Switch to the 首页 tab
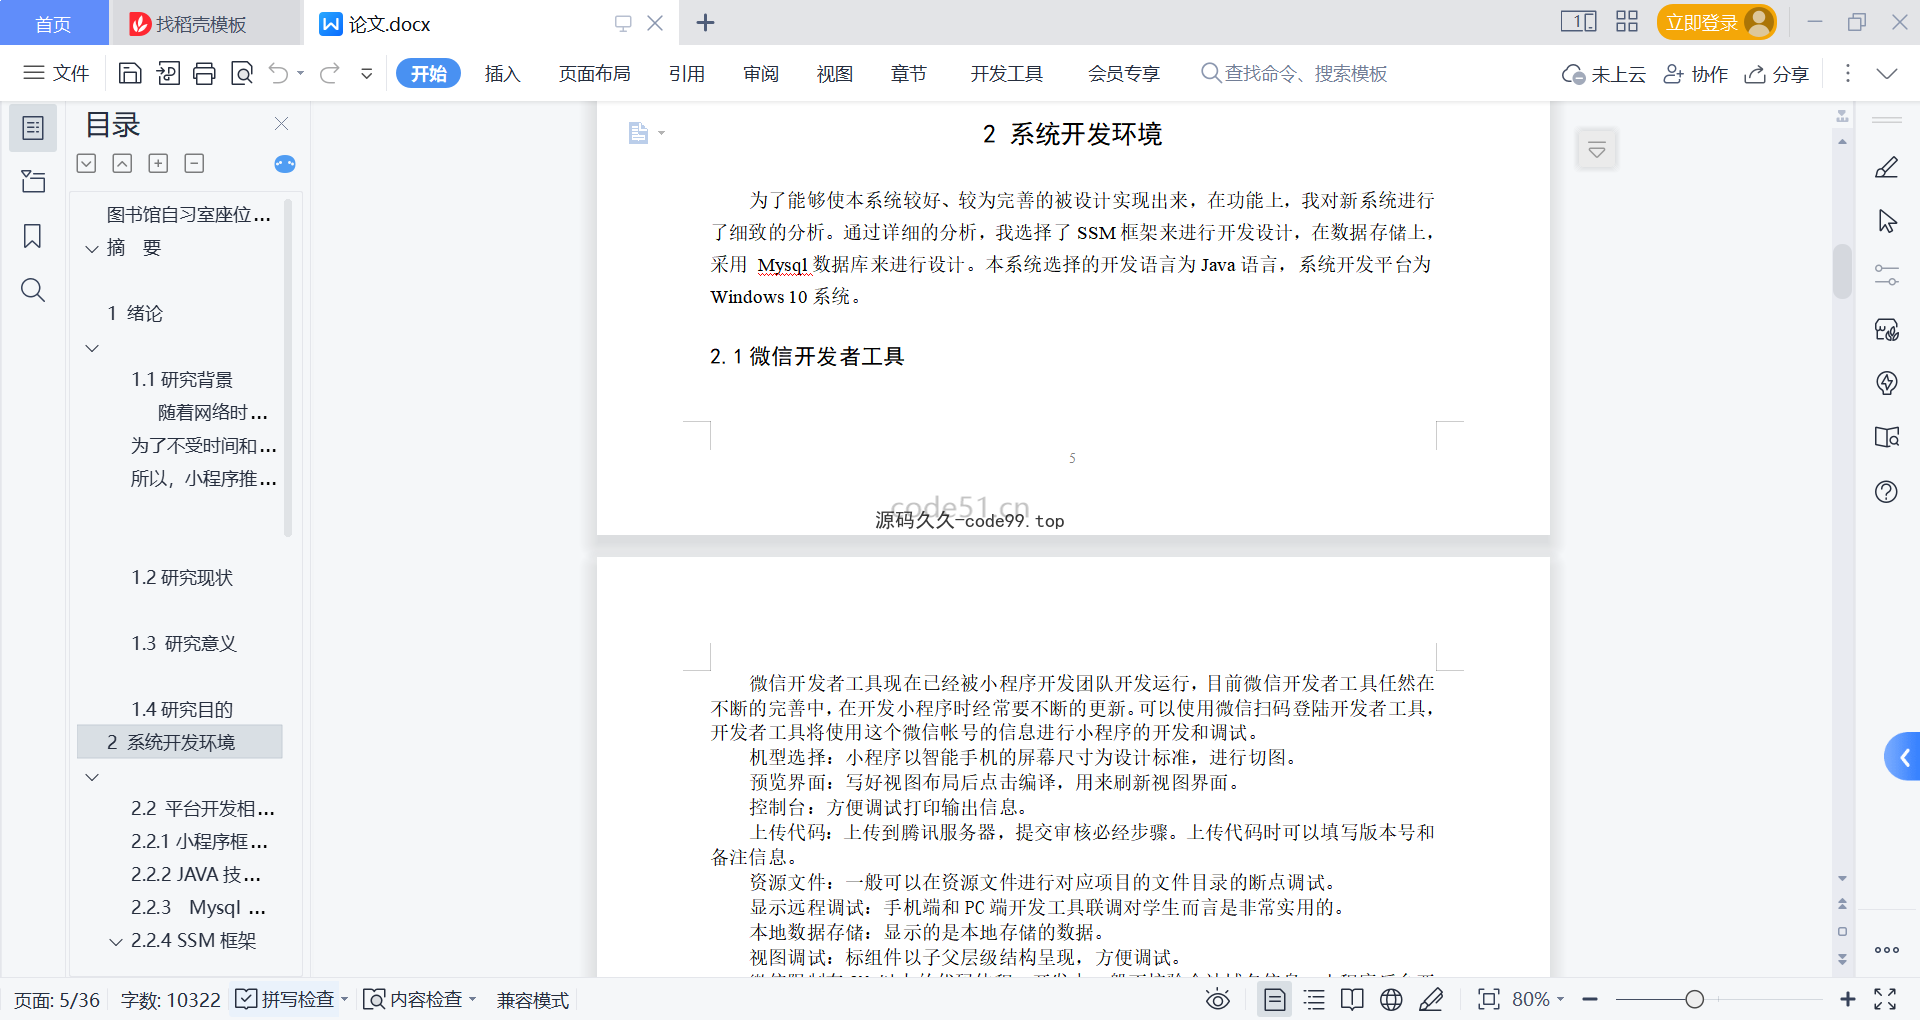Screen dimensions: 1920x1020 [53, 23]
